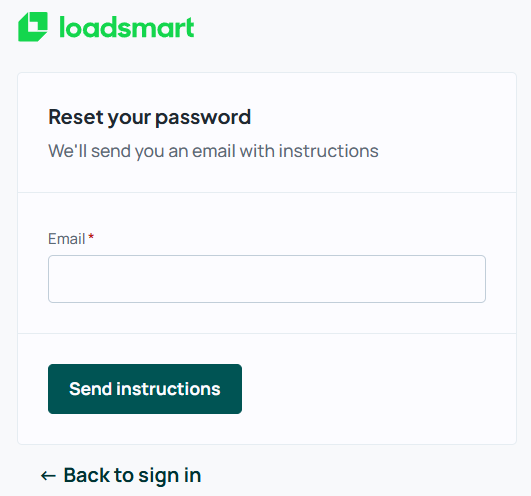
Task: Click the Email field label
Action: tap(66, 239)
